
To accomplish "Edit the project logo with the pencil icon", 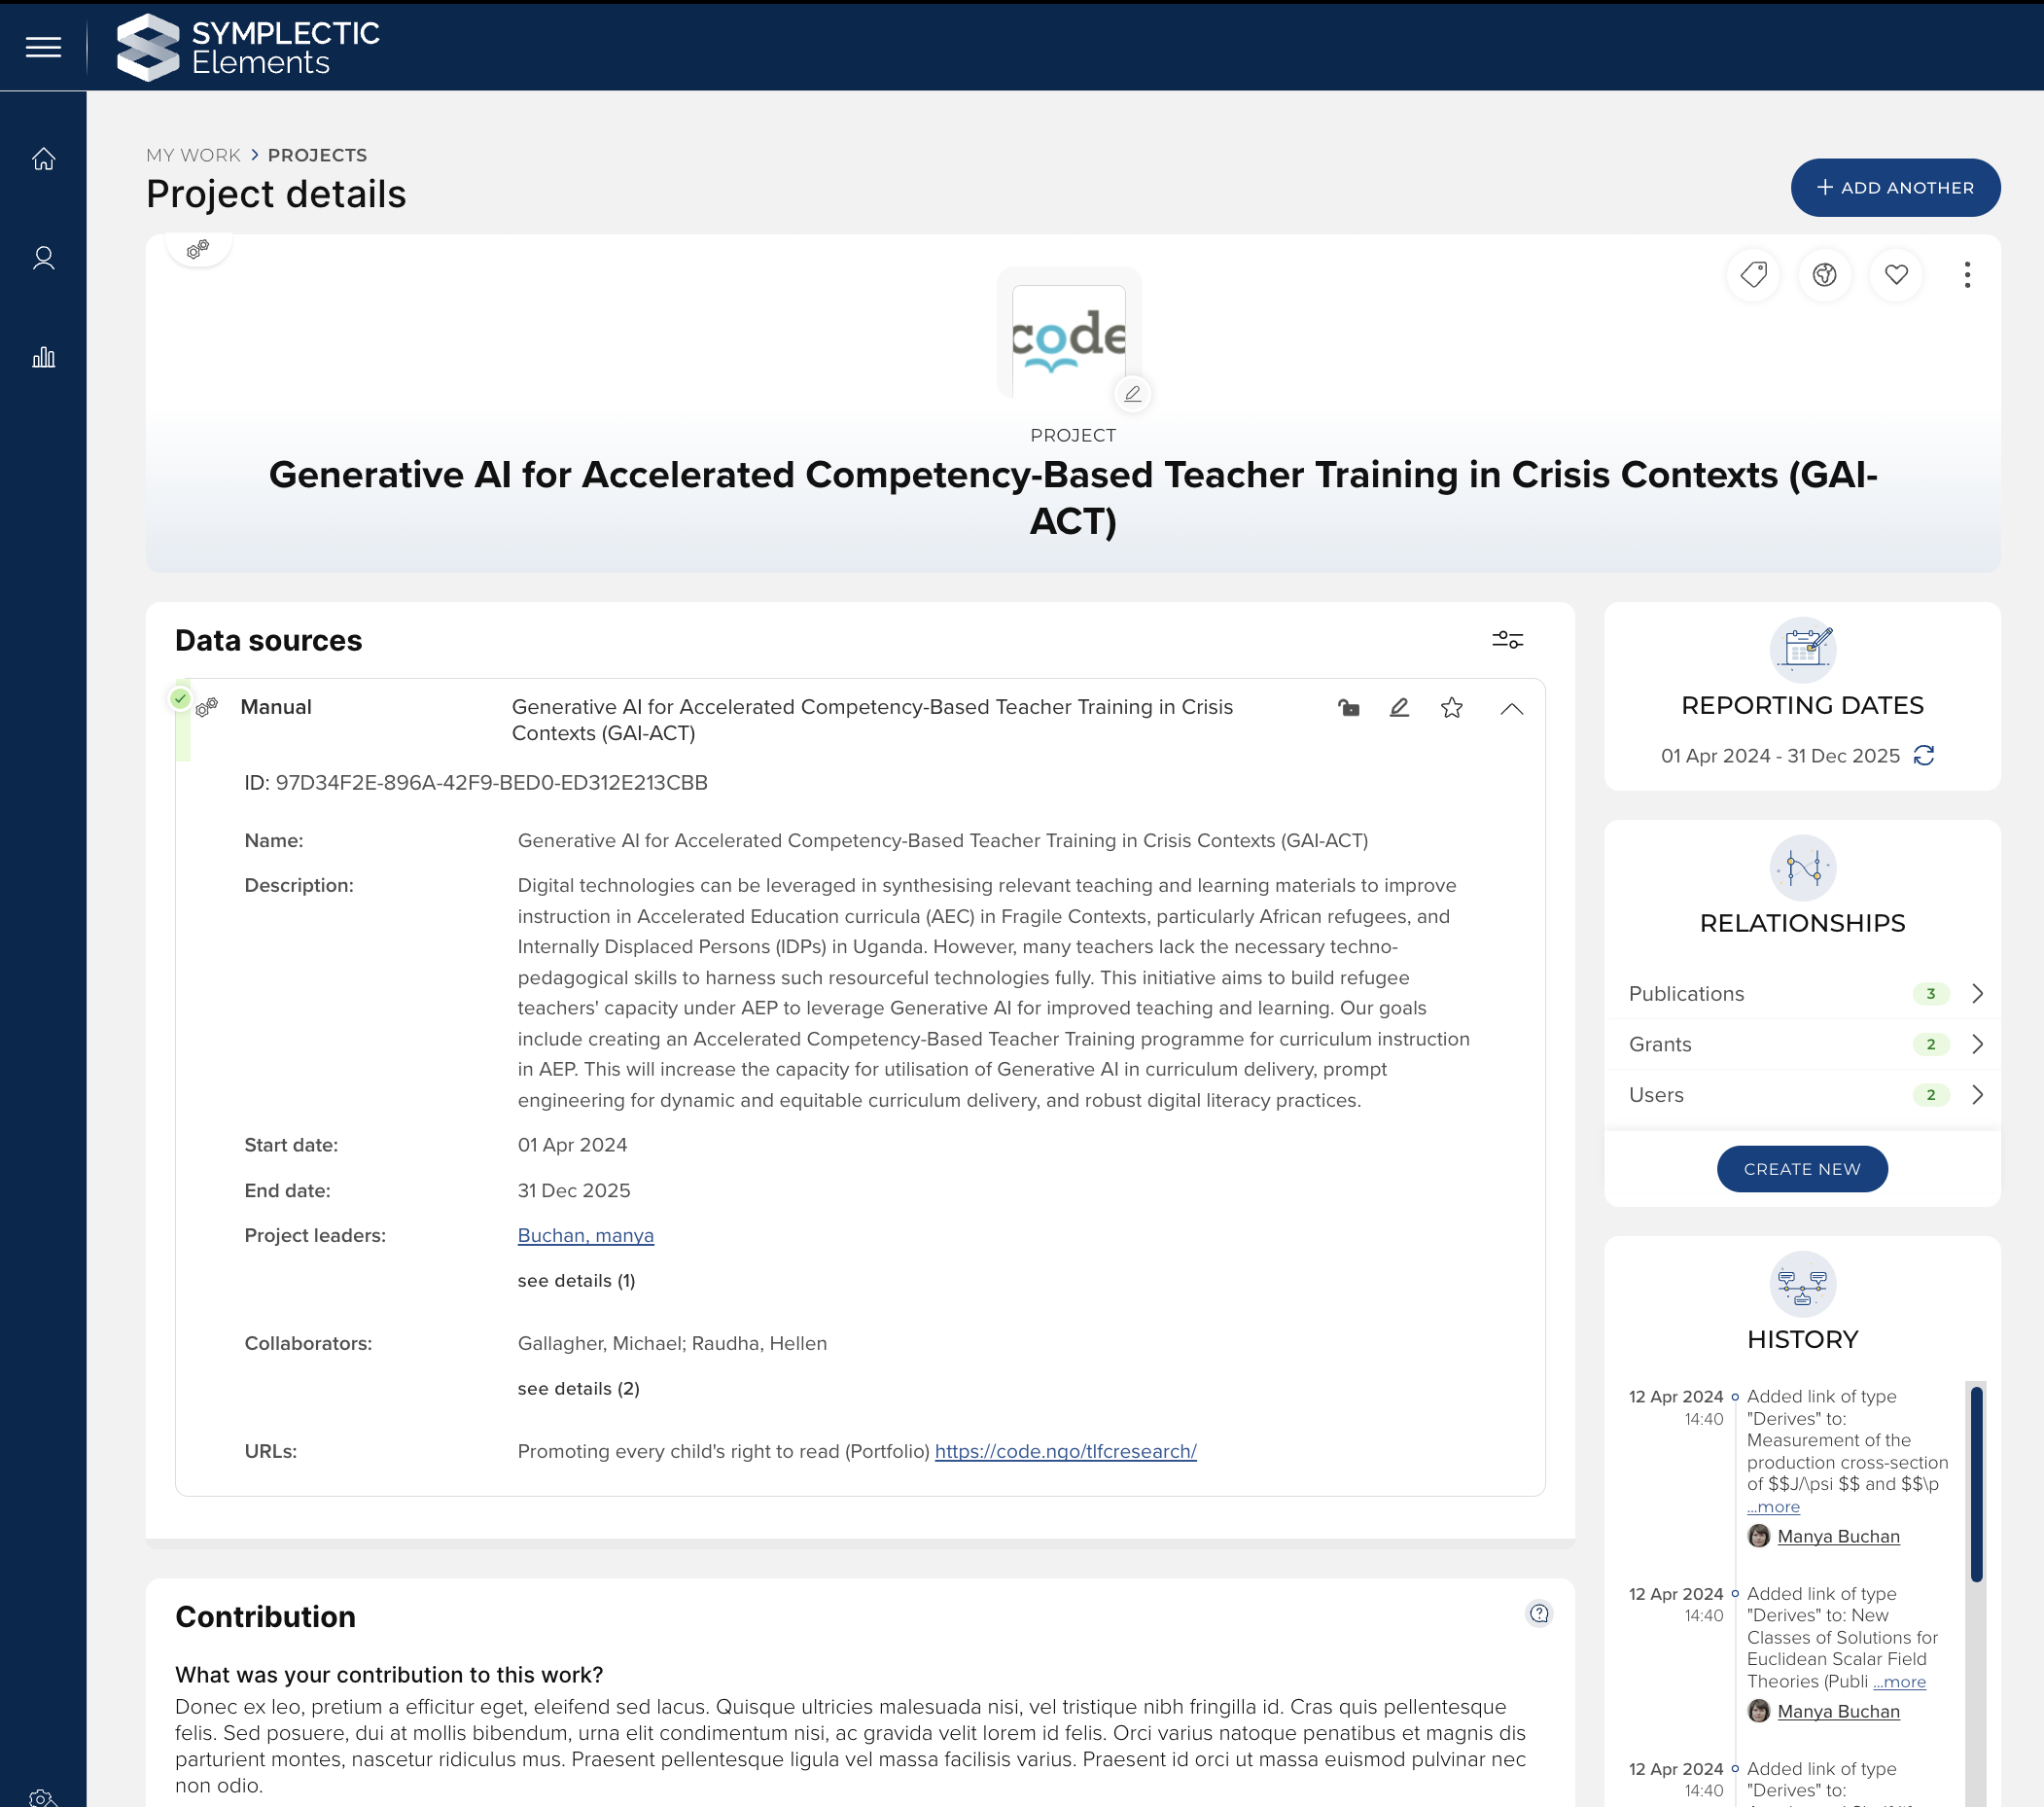I will click(1132, 394).
